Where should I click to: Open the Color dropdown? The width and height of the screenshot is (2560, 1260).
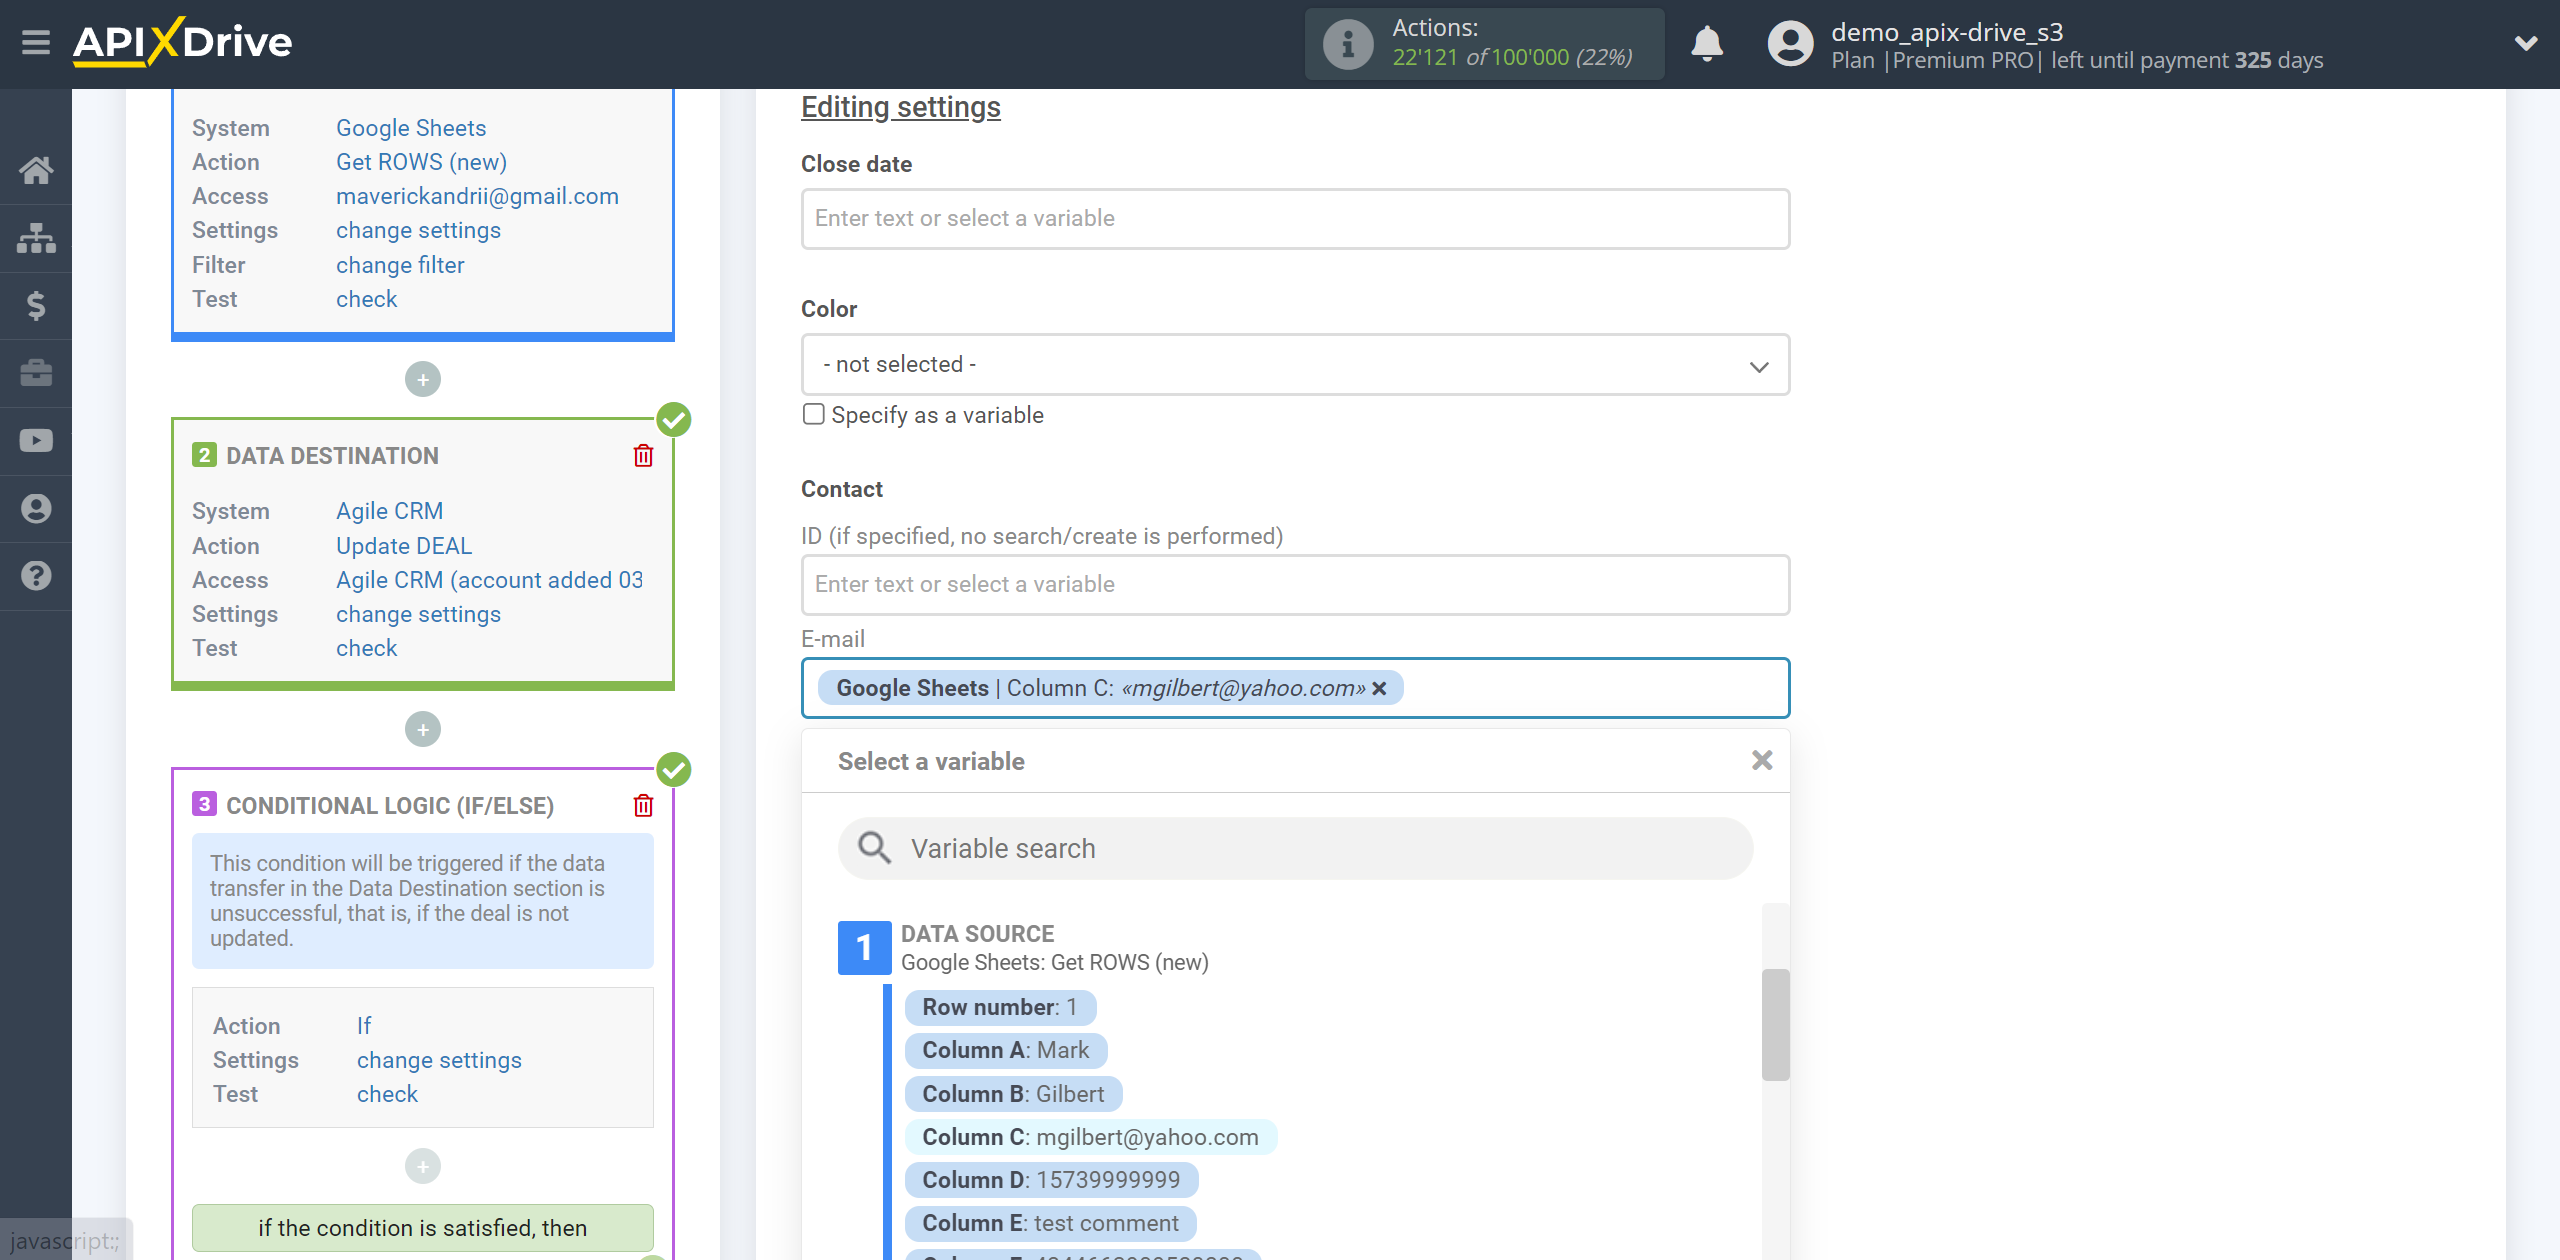coord(1295,365)
